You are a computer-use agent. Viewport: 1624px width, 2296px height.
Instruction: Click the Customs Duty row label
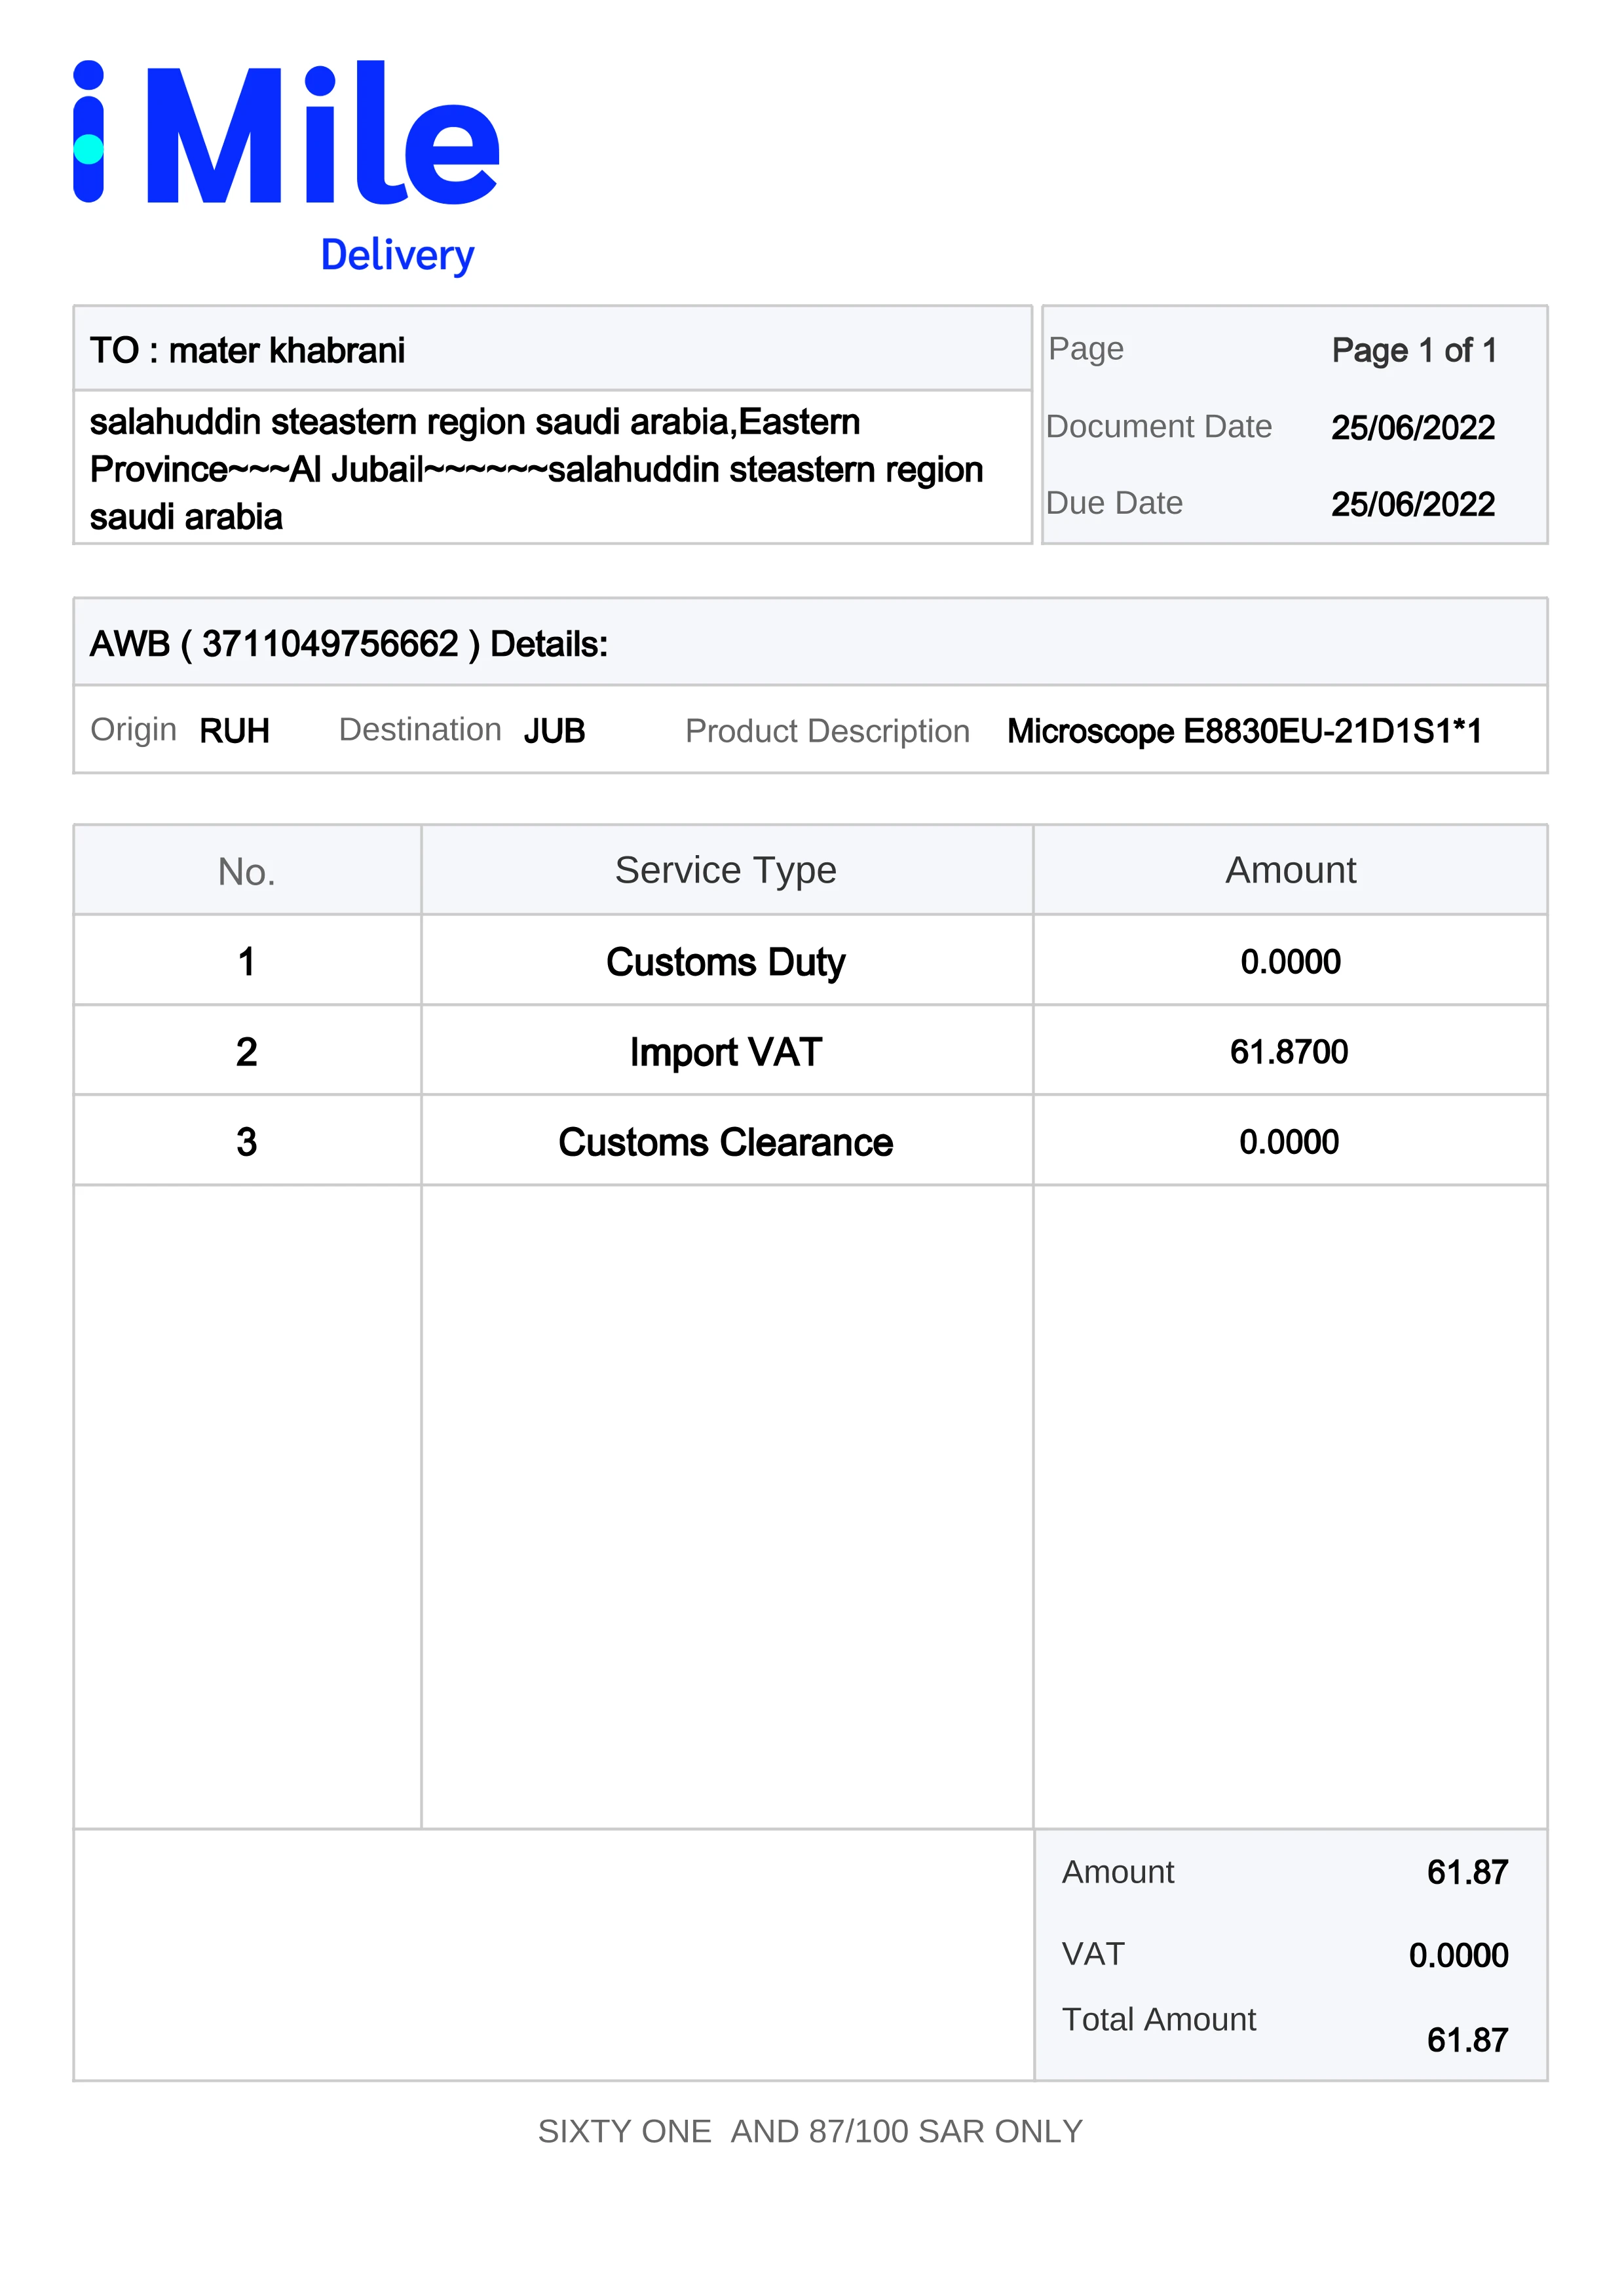point(725,962)
